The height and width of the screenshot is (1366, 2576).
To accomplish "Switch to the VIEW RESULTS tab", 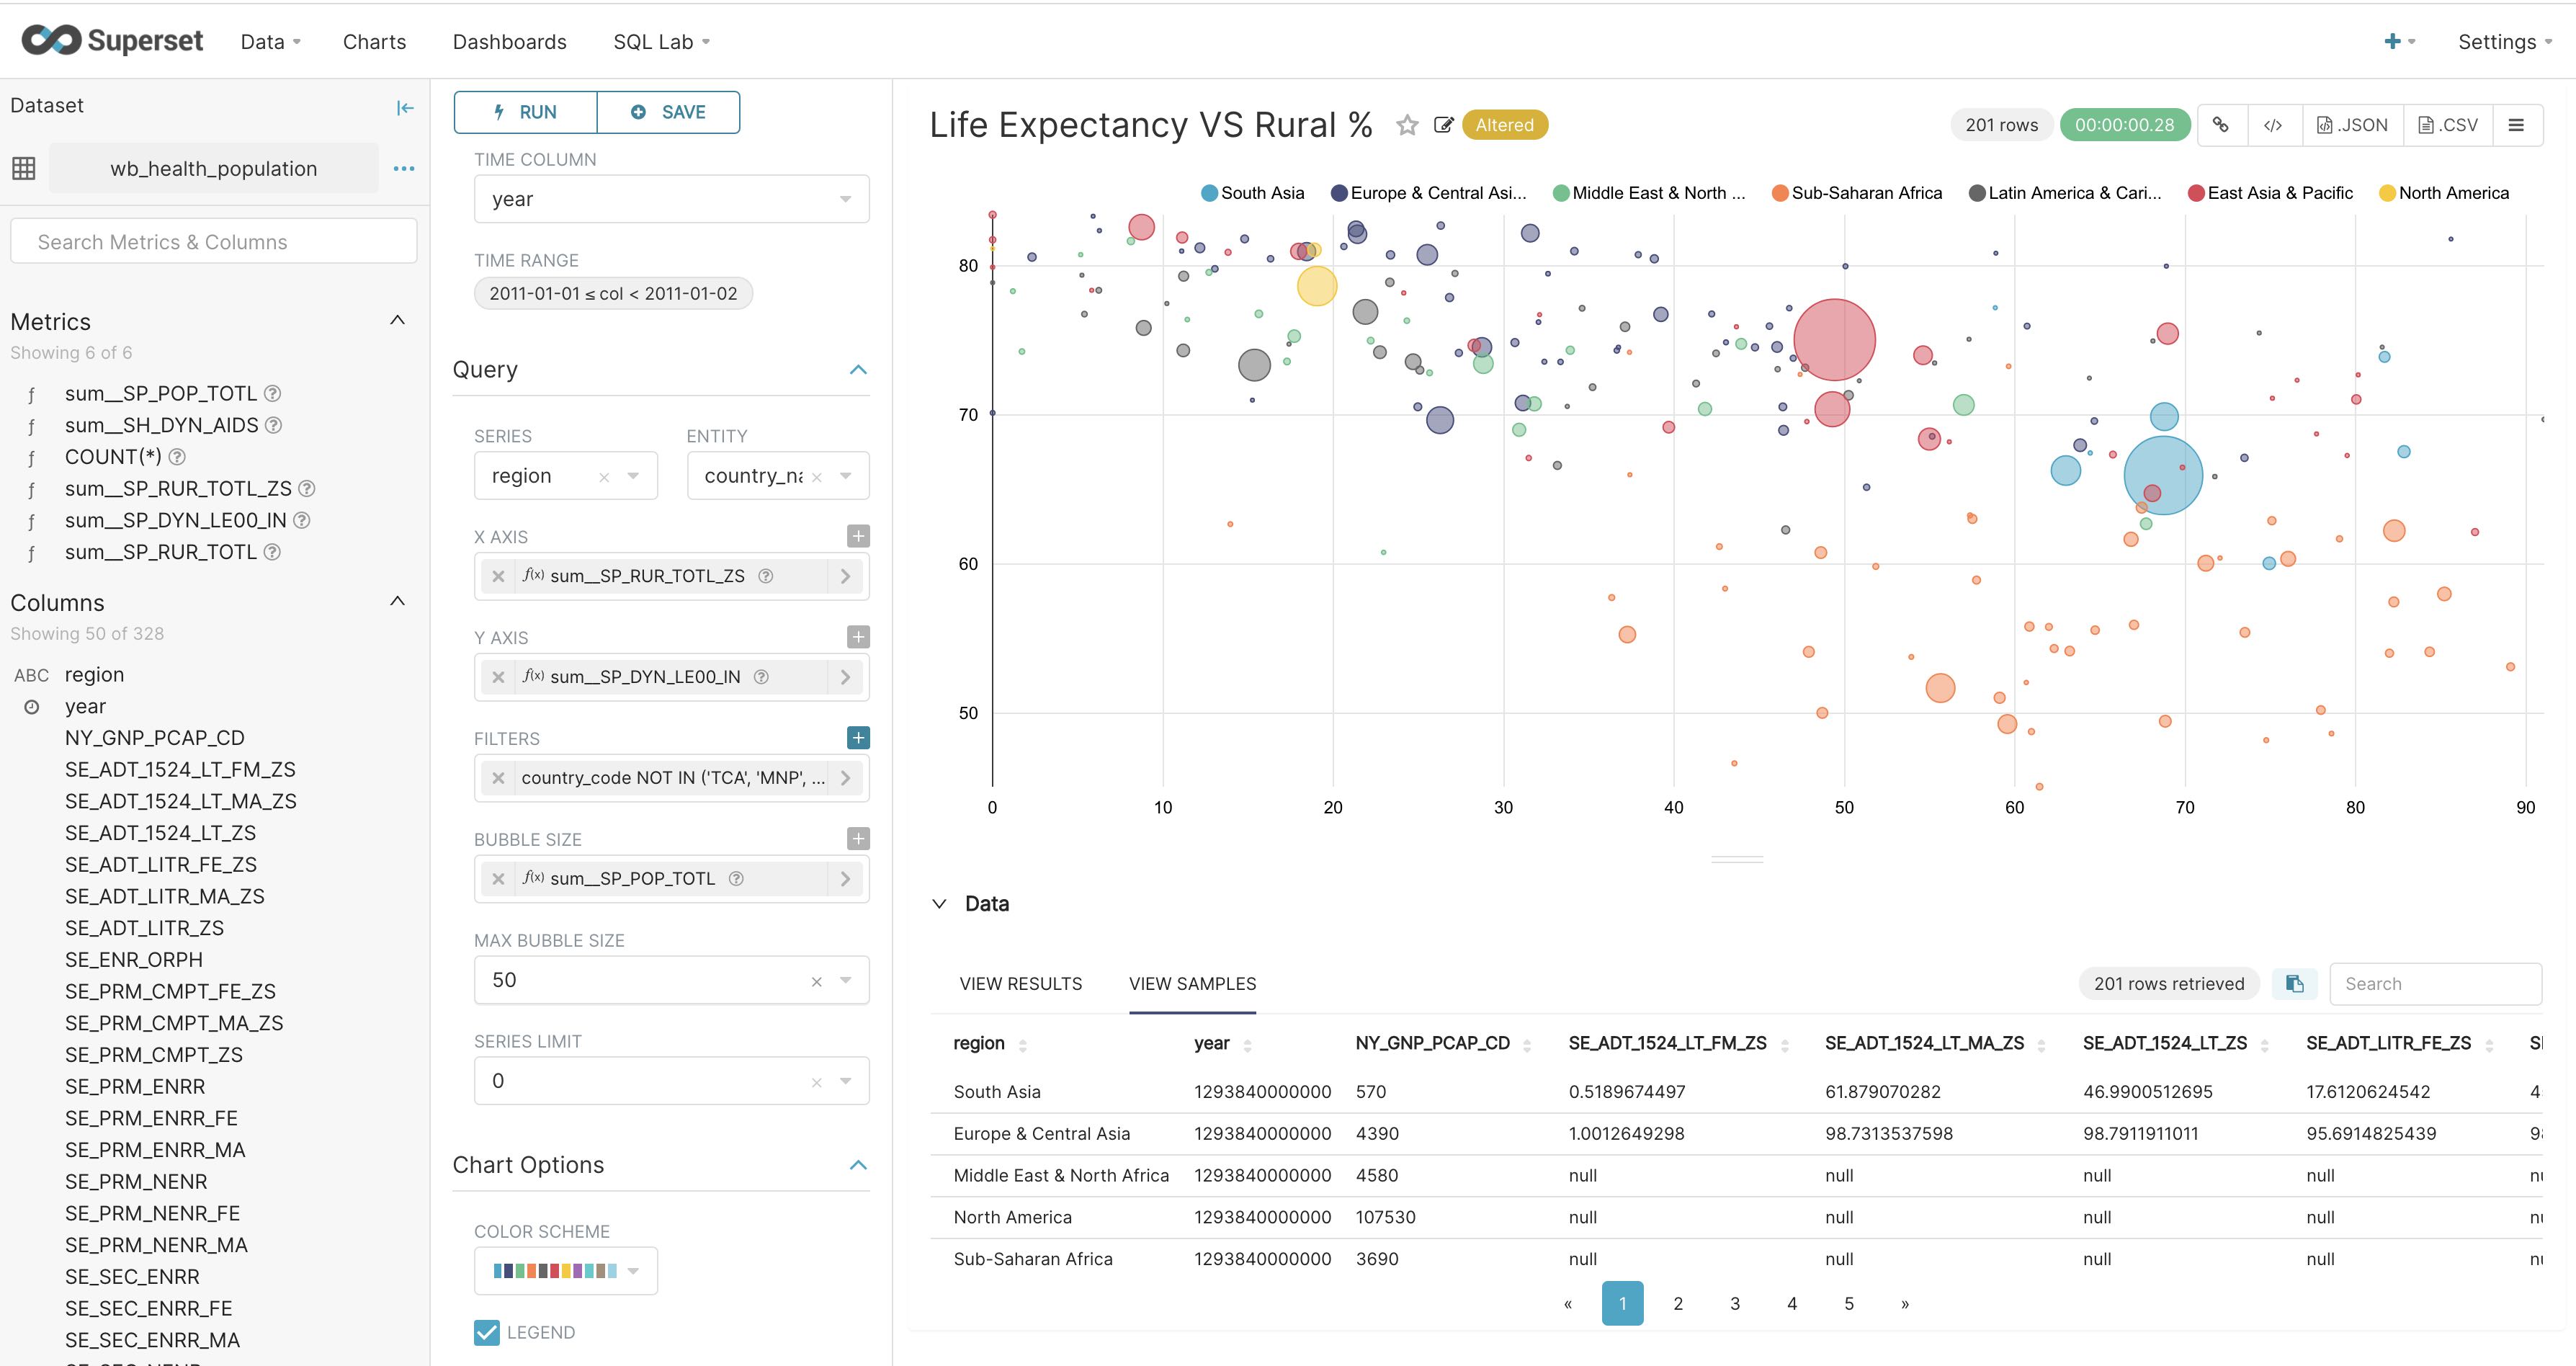I will click(x=1020, y=984).
